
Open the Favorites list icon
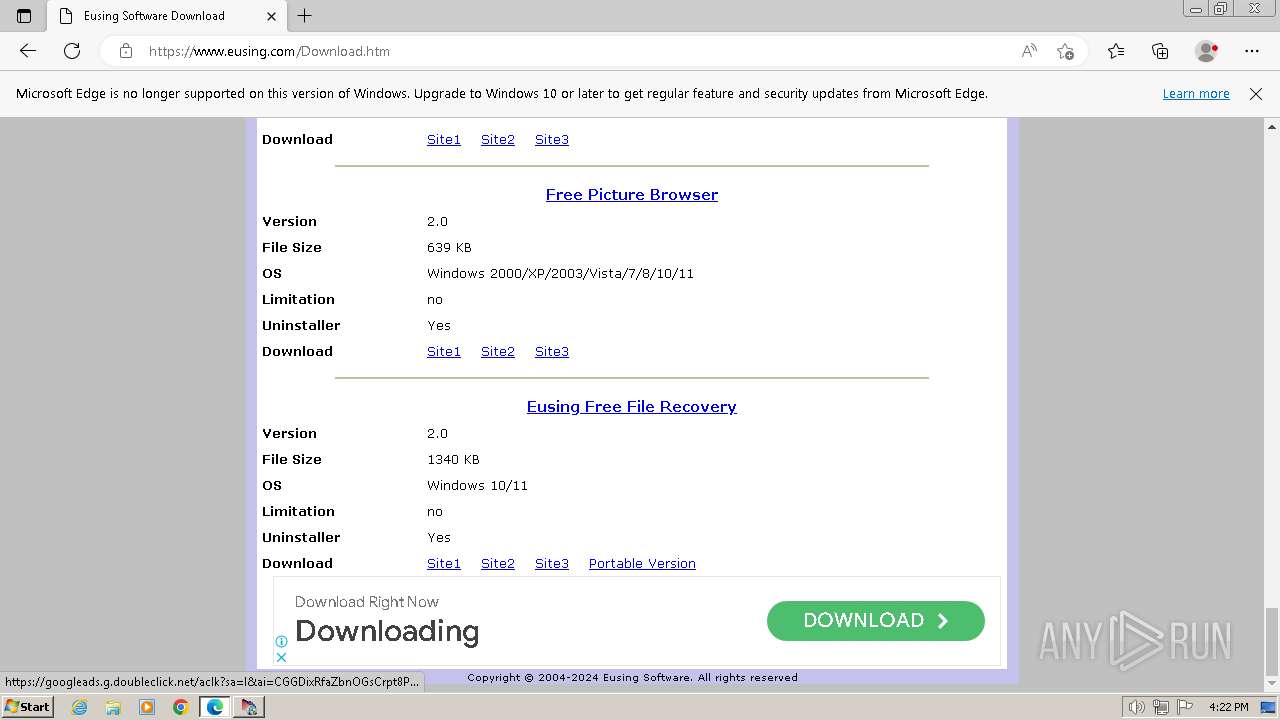[1116, 51]
